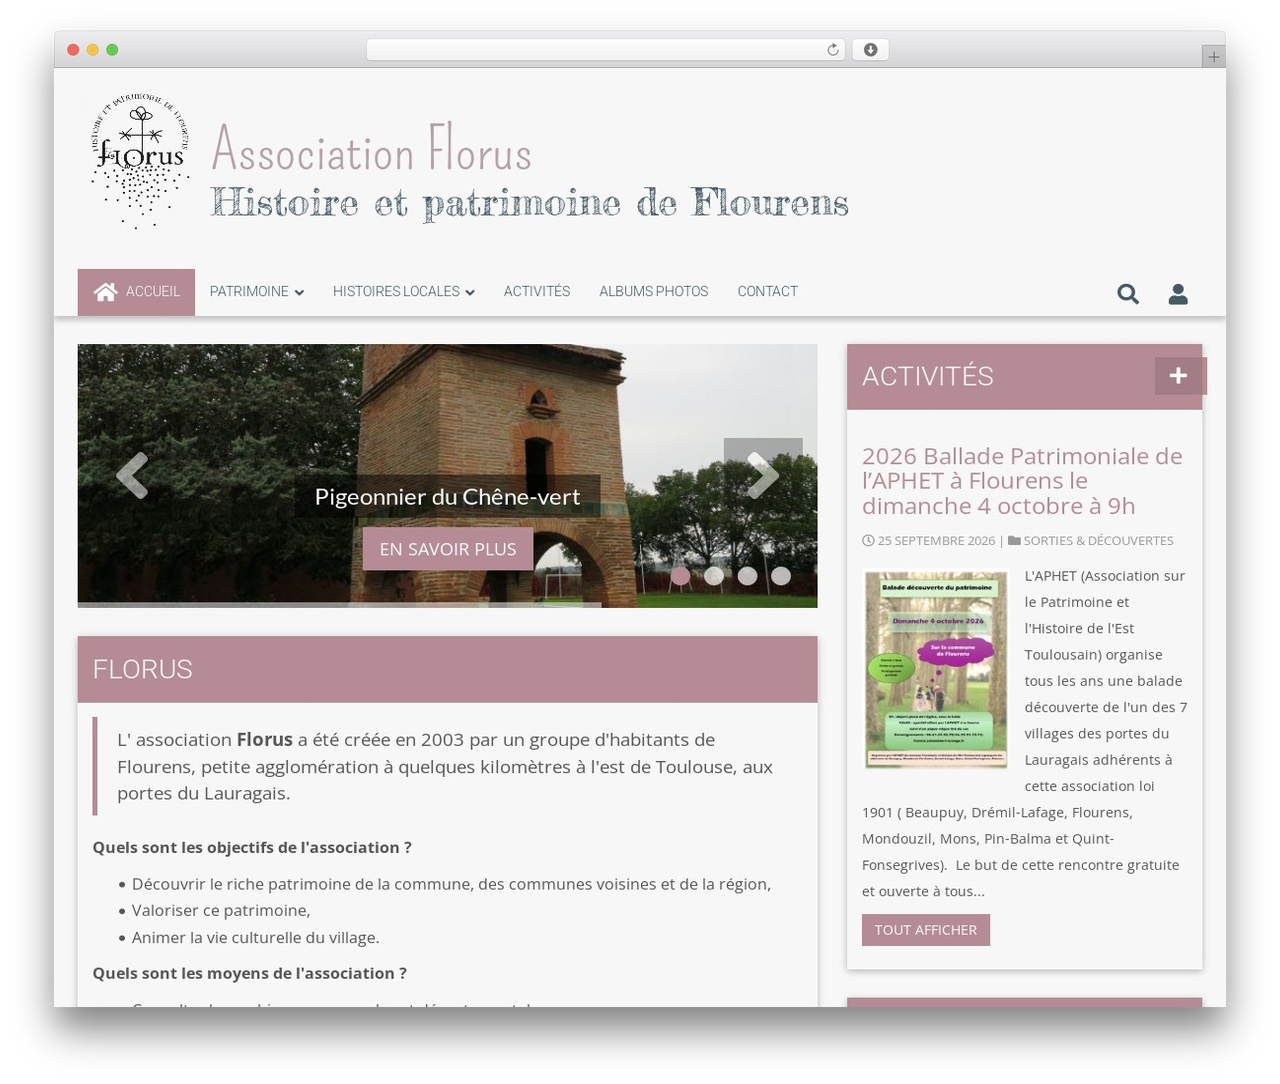This screenshot has height=1084, width=1280.
Task: Open the Contact menu item
Action: [768, 291]
